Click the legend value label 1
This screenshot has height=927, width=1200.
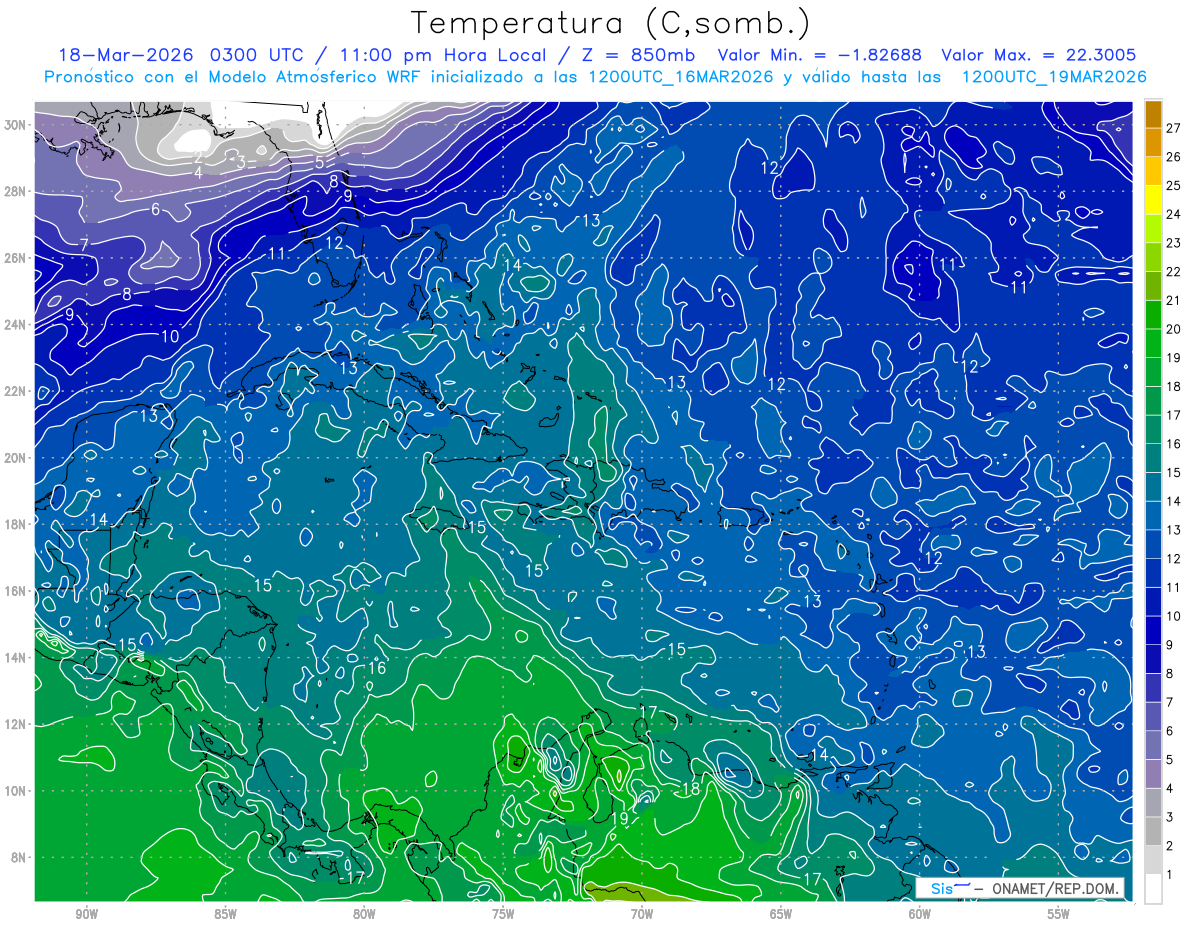coord(1169,875)
